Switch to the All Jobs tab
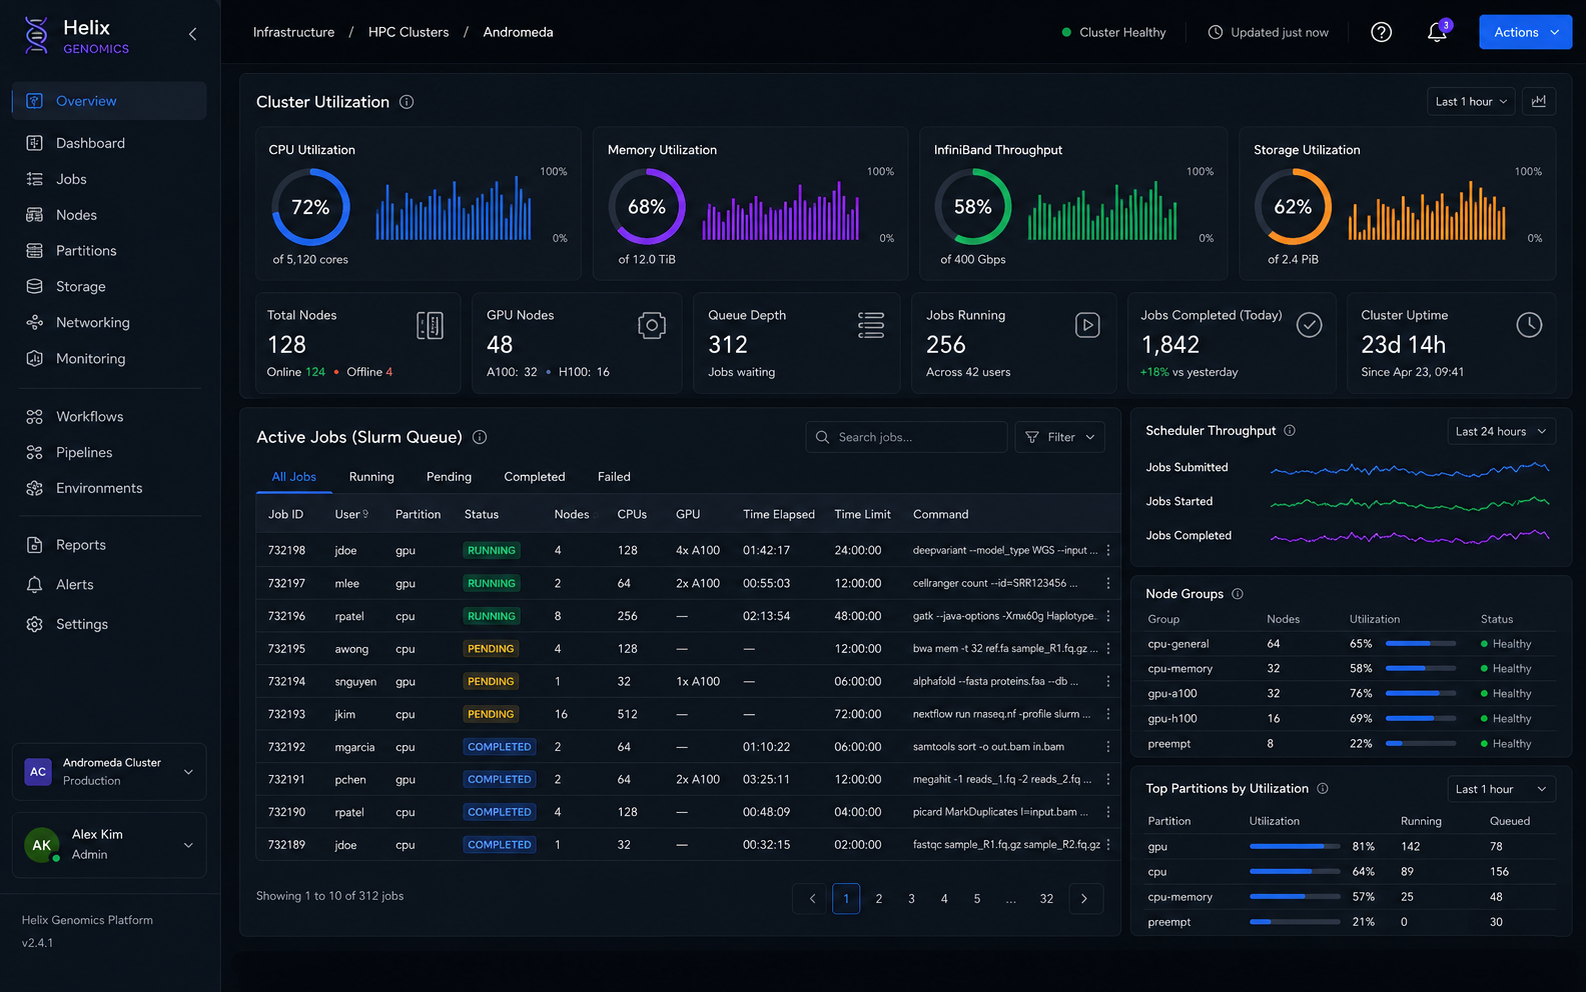This screenshot has width=1586, height=992. [x=294, y=477]
